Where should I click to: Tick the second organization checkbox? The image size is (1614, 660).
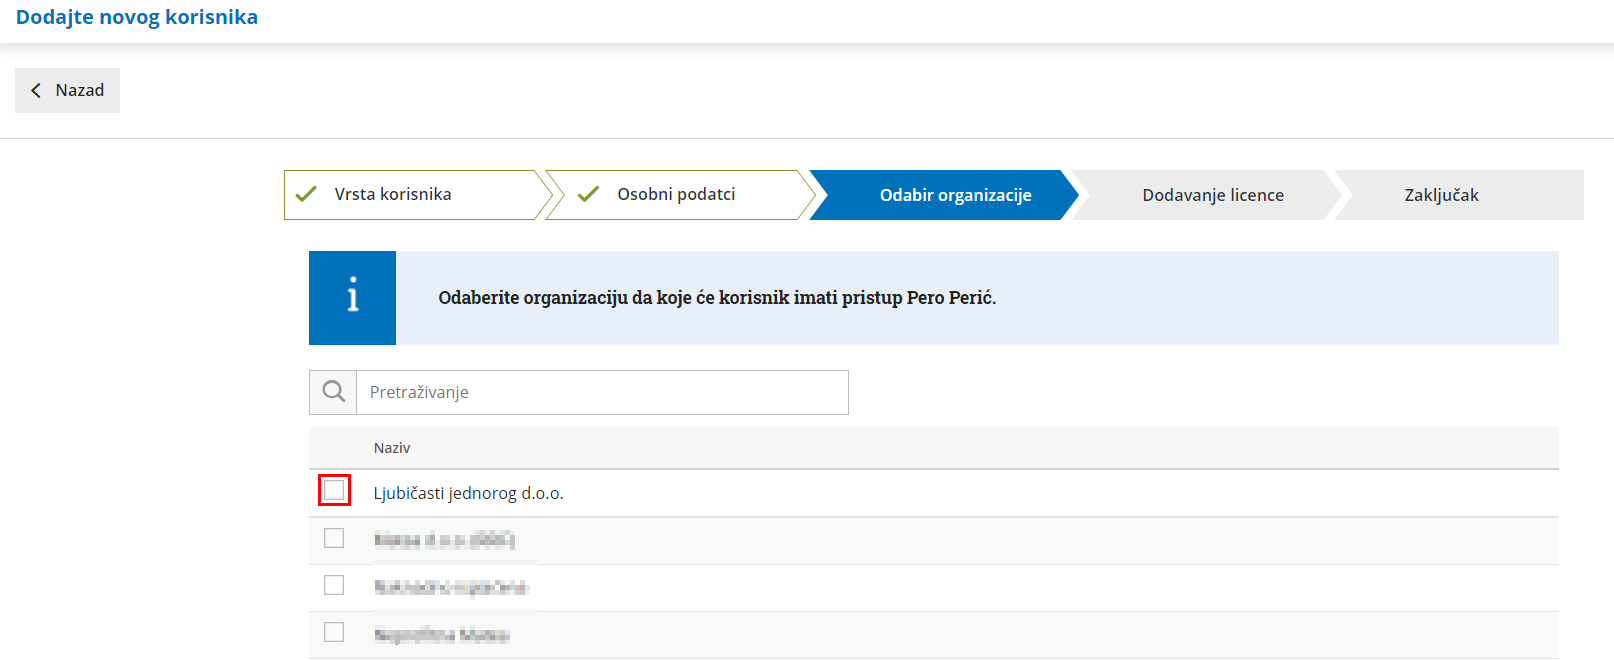tap(334, 538)
